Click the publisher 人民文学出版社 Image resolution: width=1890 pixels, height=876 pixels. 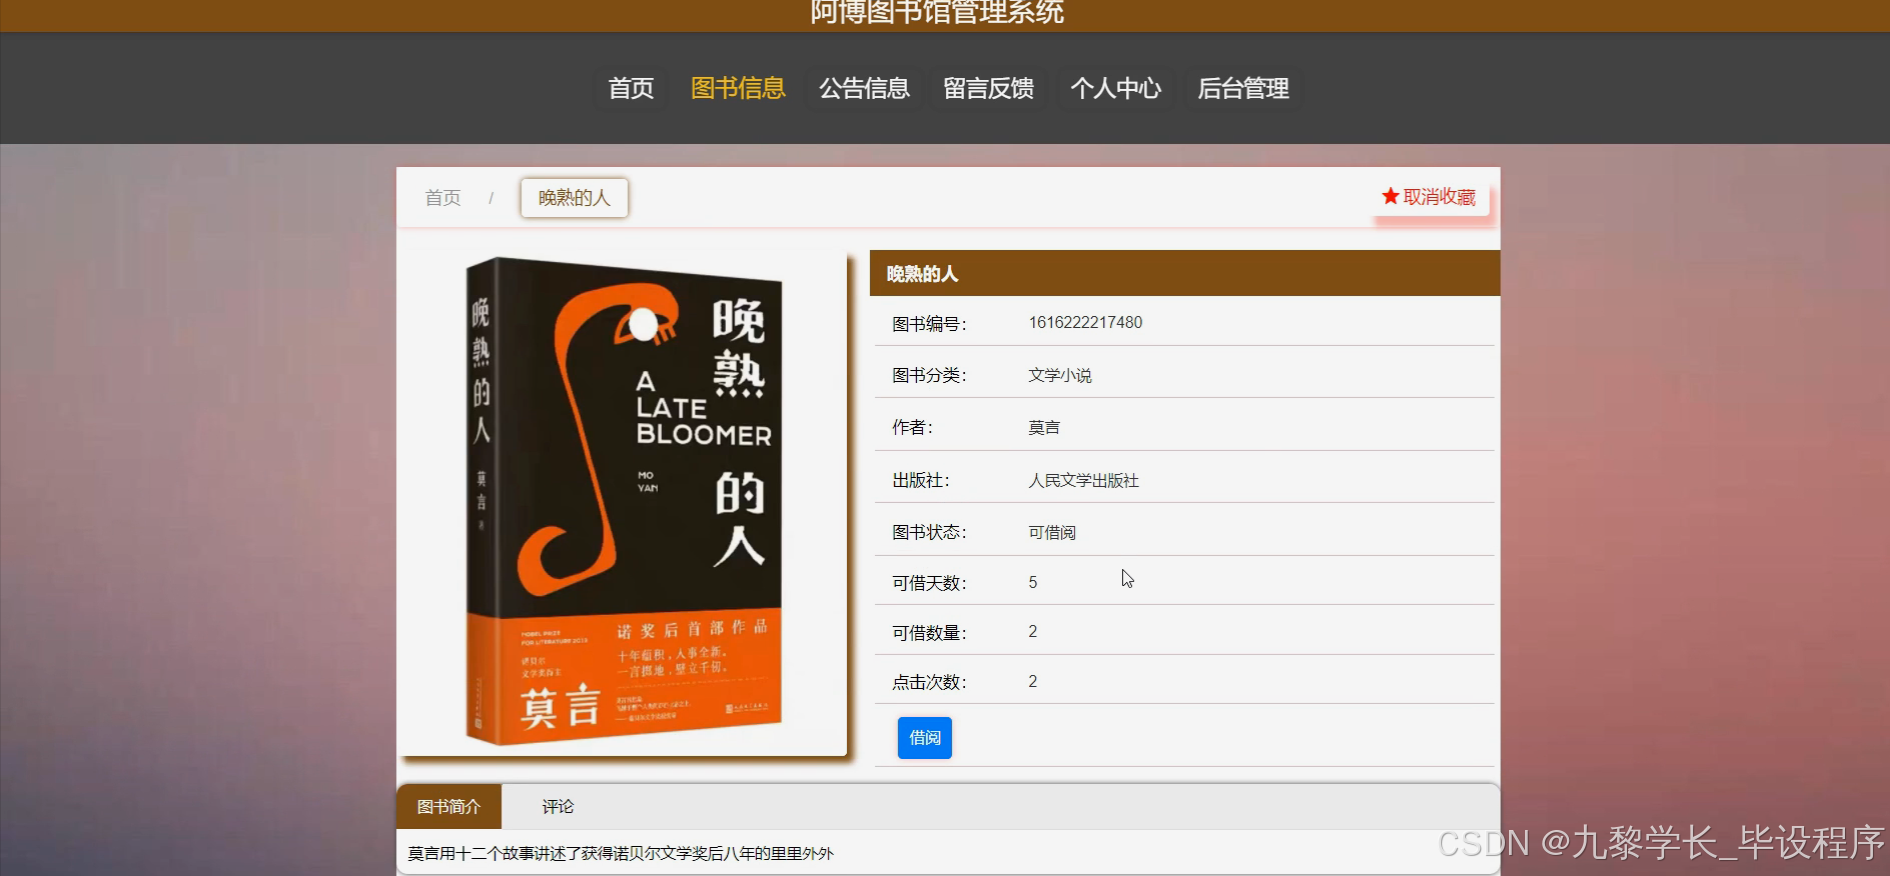click(1084, 480)
